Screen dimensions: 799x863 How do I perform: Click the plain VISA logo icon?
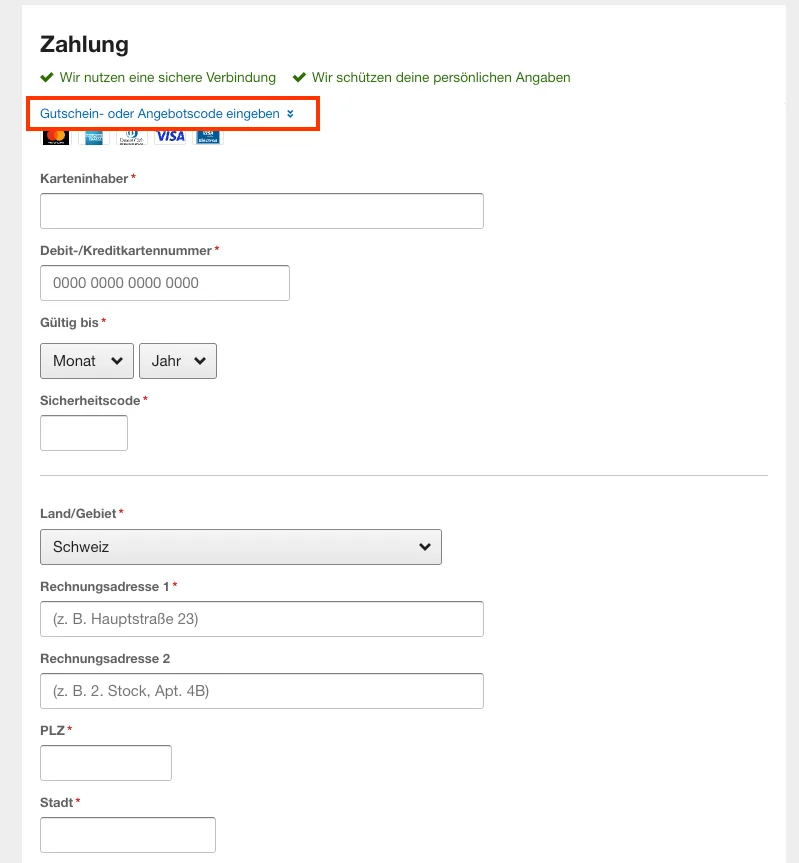click(171, 136)
